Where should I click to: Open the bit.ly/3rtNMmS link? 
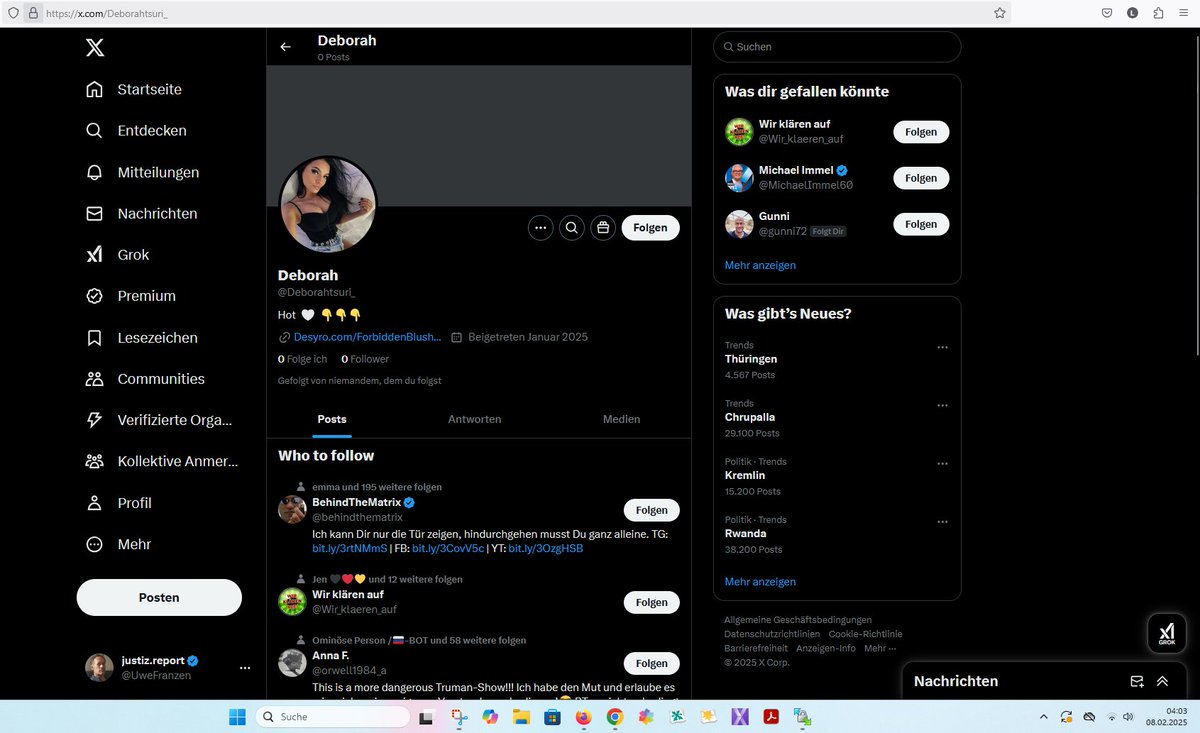pos(350,549)
